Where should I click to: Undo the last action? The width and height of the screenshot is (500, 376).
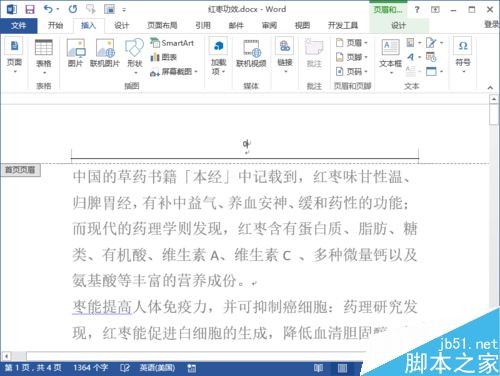[x=48, y=9]
